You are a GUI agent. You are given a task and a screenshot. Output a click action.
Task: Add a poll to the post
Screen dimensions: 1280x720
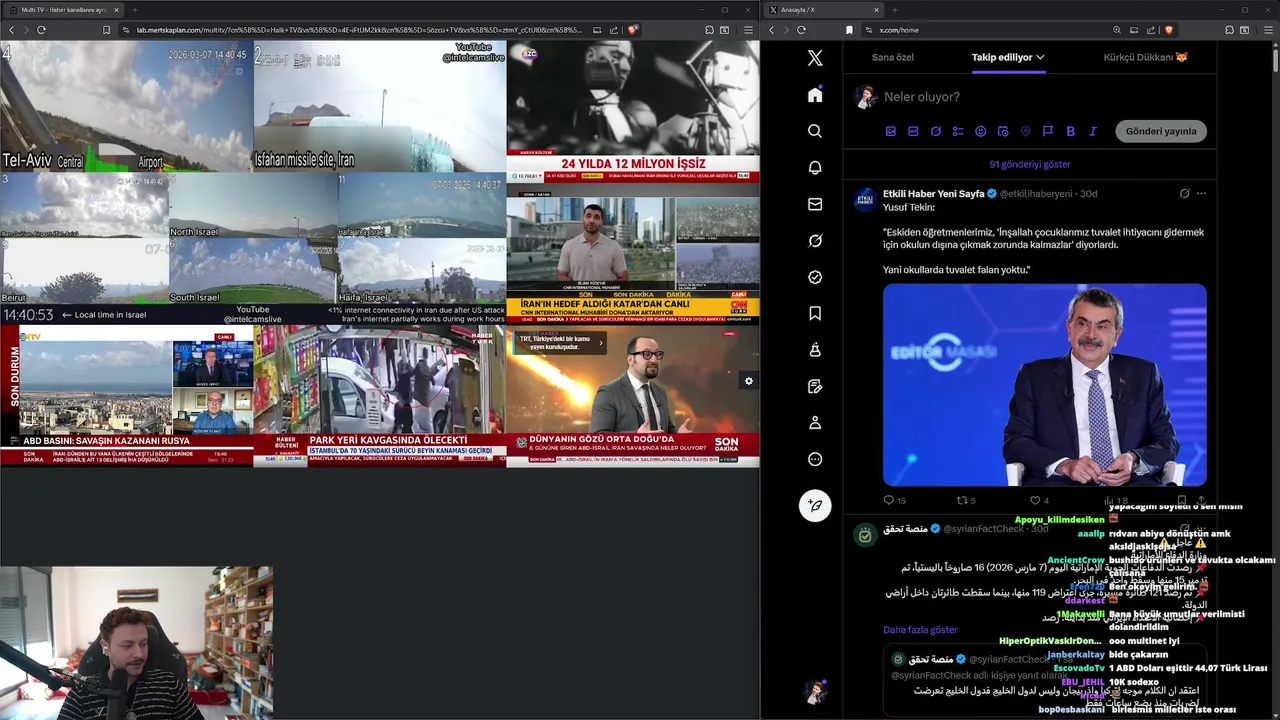[958, 131]
